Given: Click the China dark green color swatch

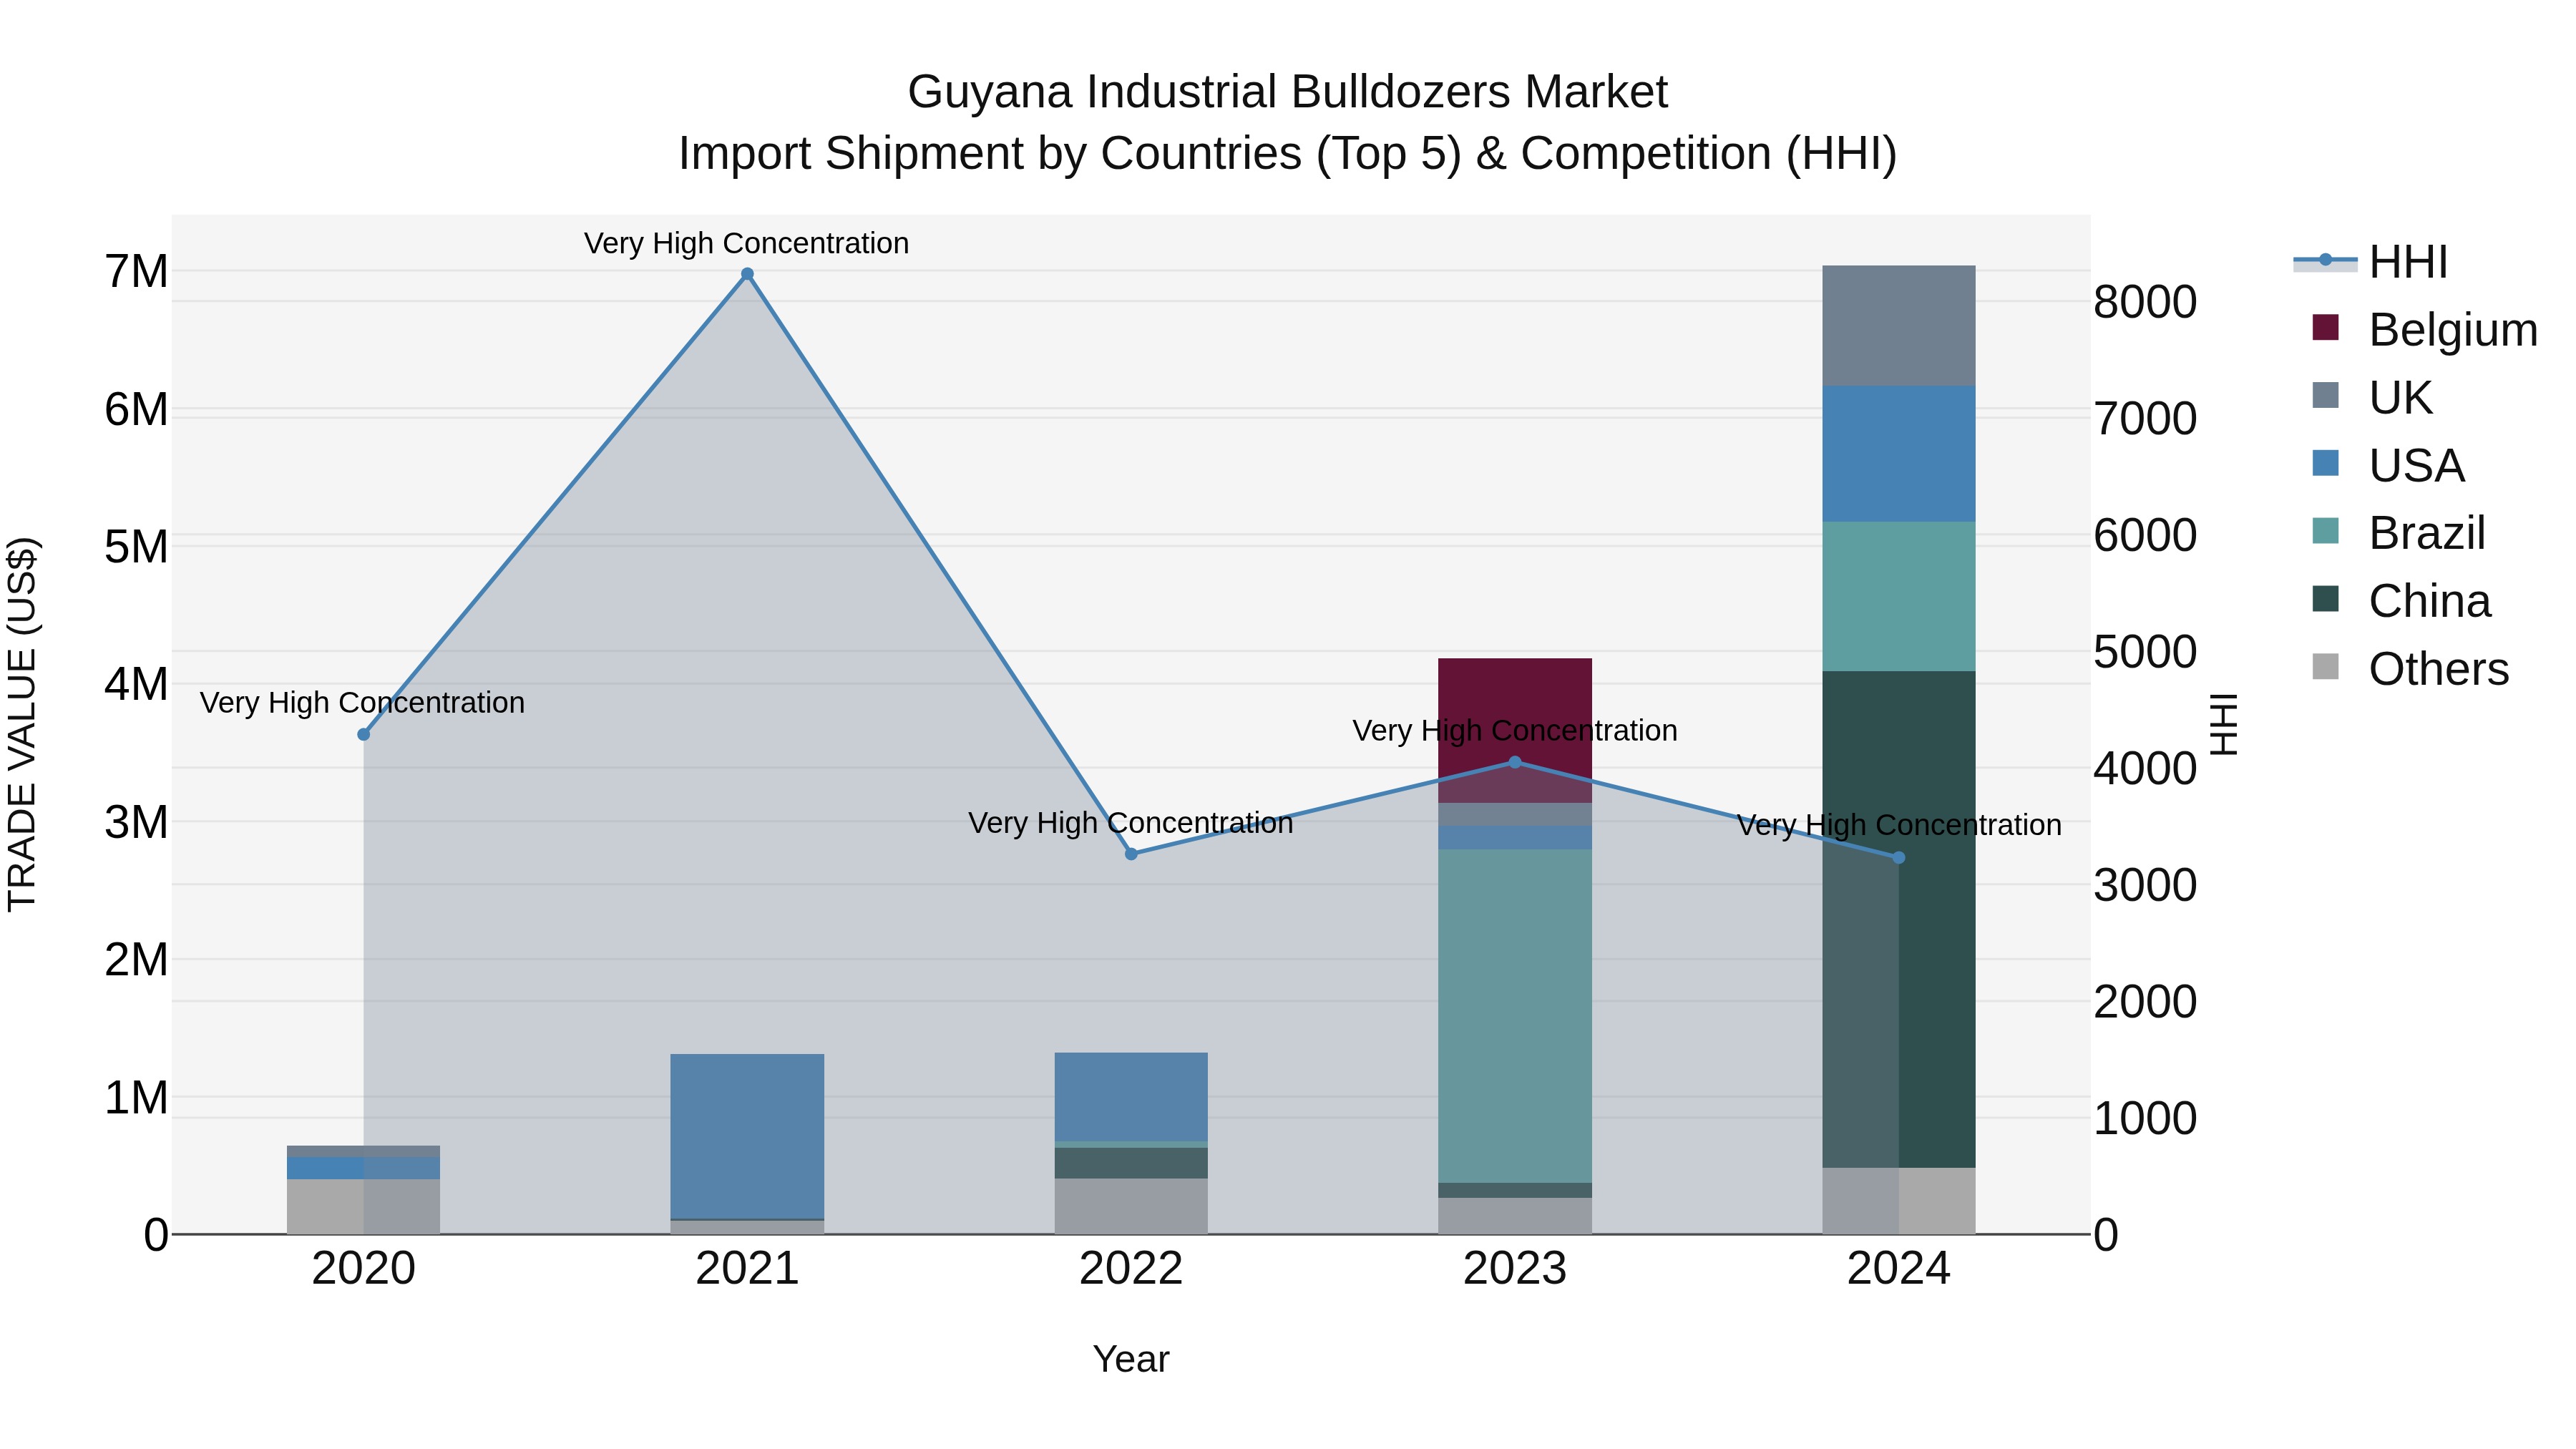Looking at the screenshot, I should click(2326, 598).
